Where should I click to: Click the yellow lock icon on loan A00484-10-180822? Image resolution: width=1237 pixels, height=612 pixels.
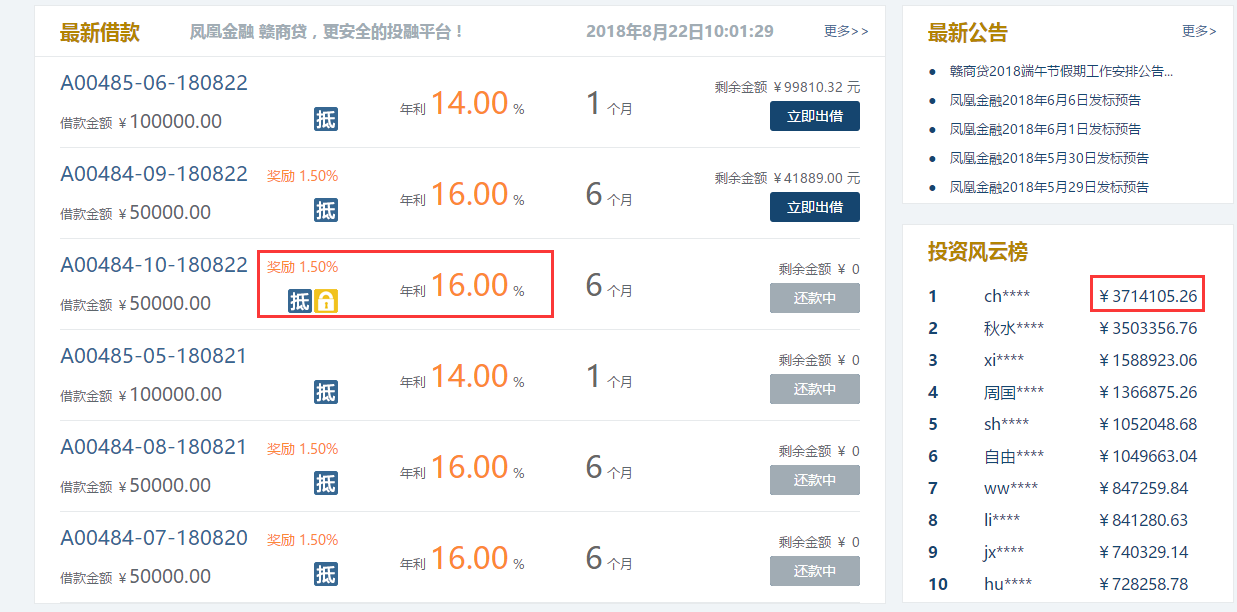pyautogui.click(x=326, y=301)
